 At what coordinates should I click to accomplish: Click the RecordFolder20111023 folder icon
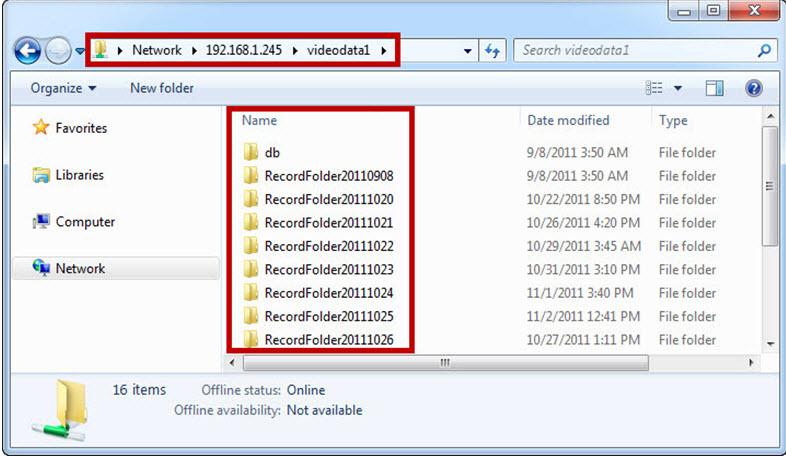[251, 269]
